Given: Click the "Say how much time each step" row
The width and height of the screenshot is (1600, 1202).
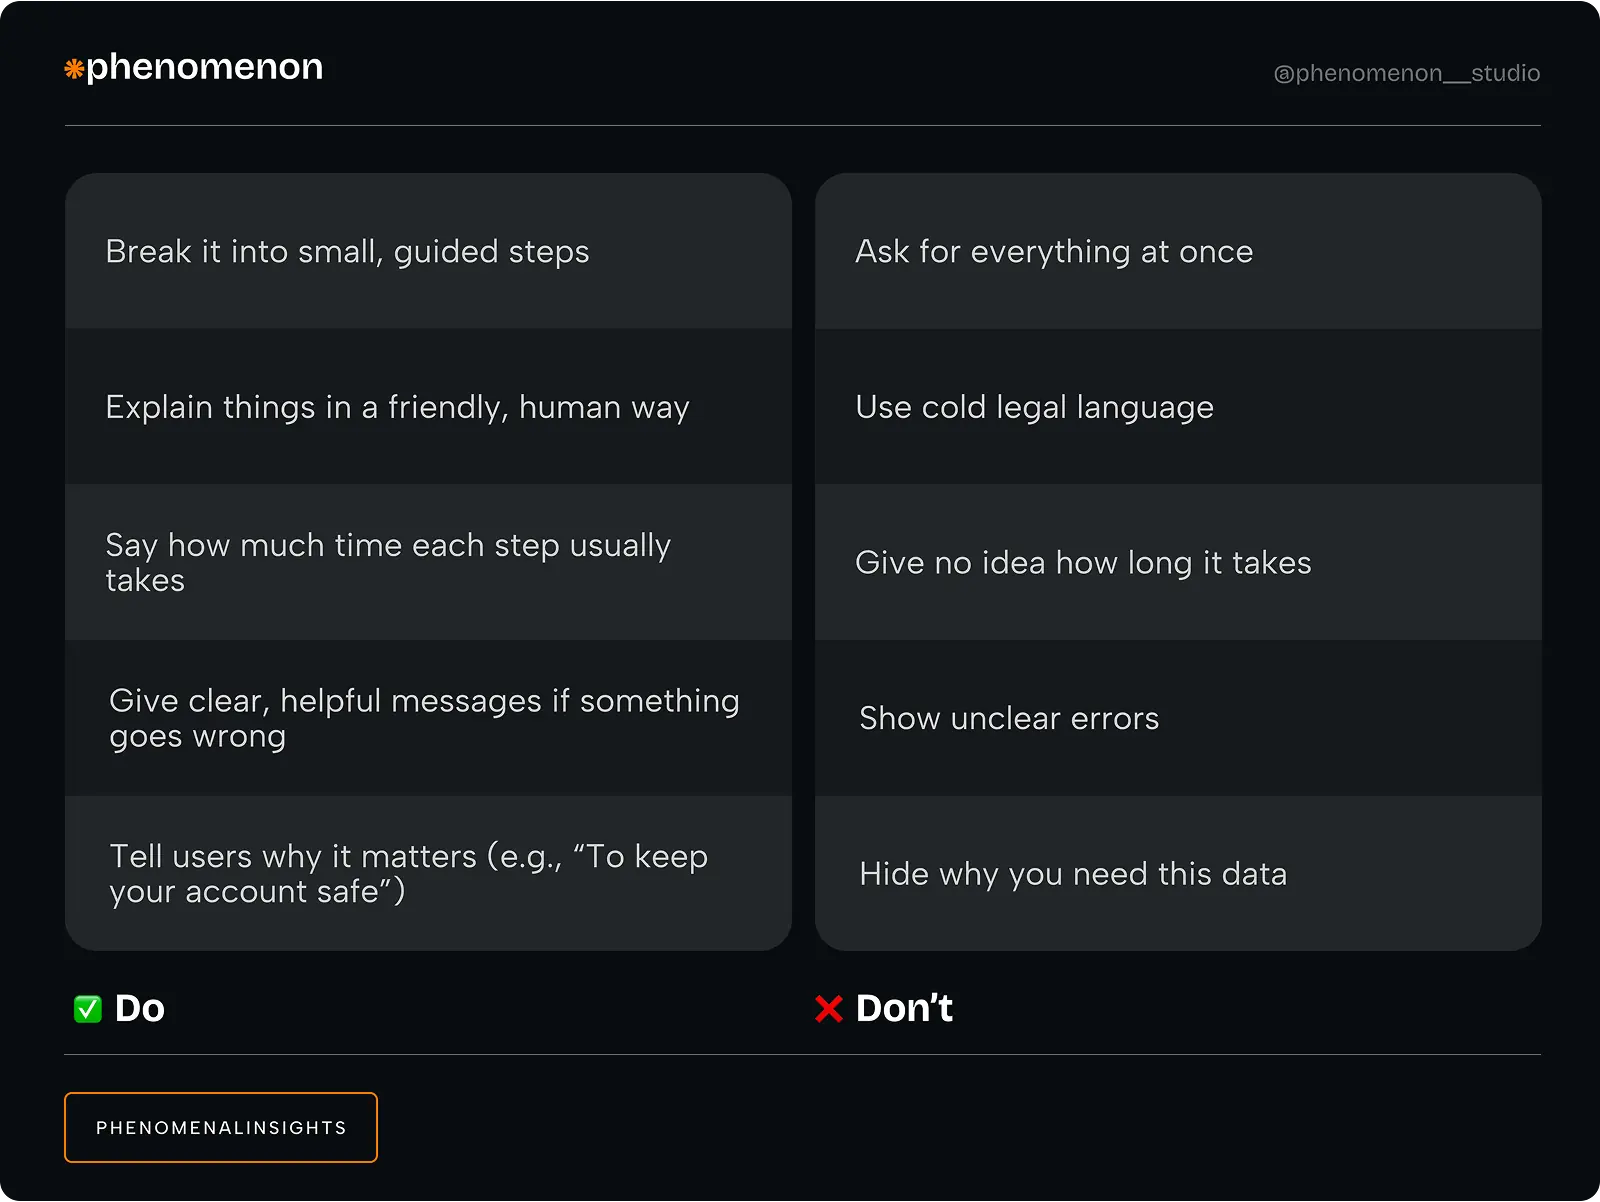Looking at the screenshot, I should coord(388,563).
